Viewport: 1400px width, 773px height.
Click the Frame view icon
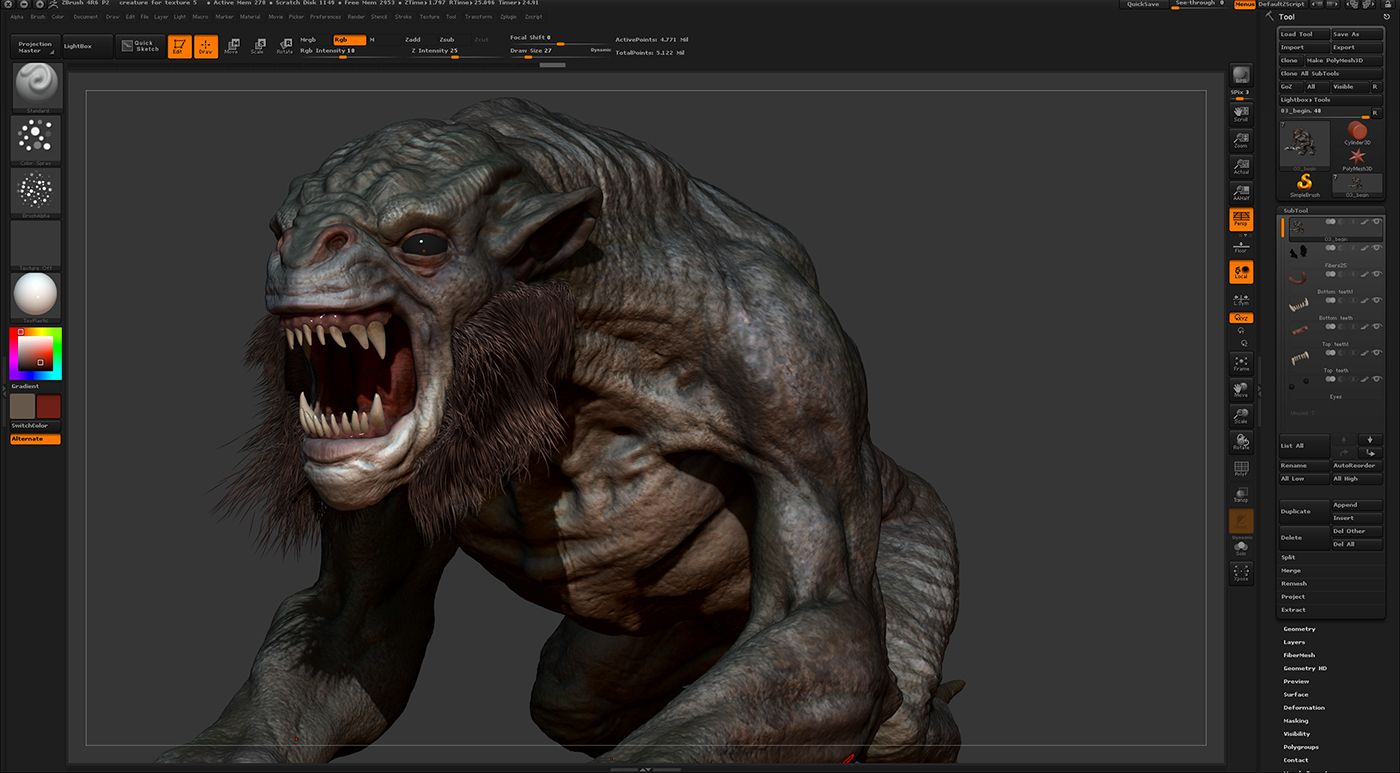click(1241, 363)
